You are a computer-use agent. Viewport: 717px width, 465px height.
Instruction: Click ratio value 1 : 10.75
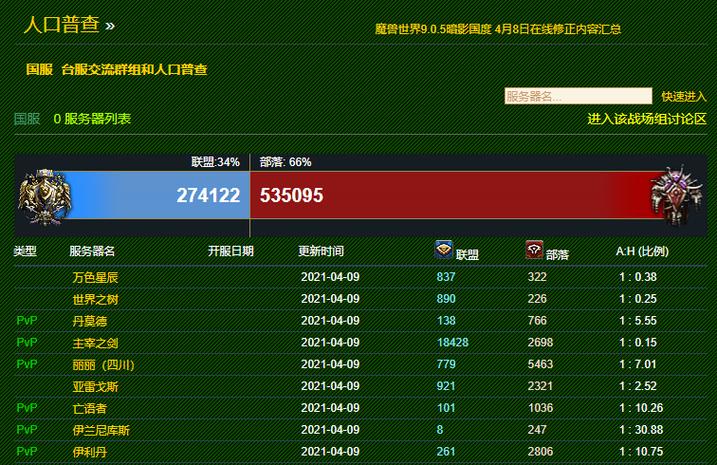click(x=641, y=452)
